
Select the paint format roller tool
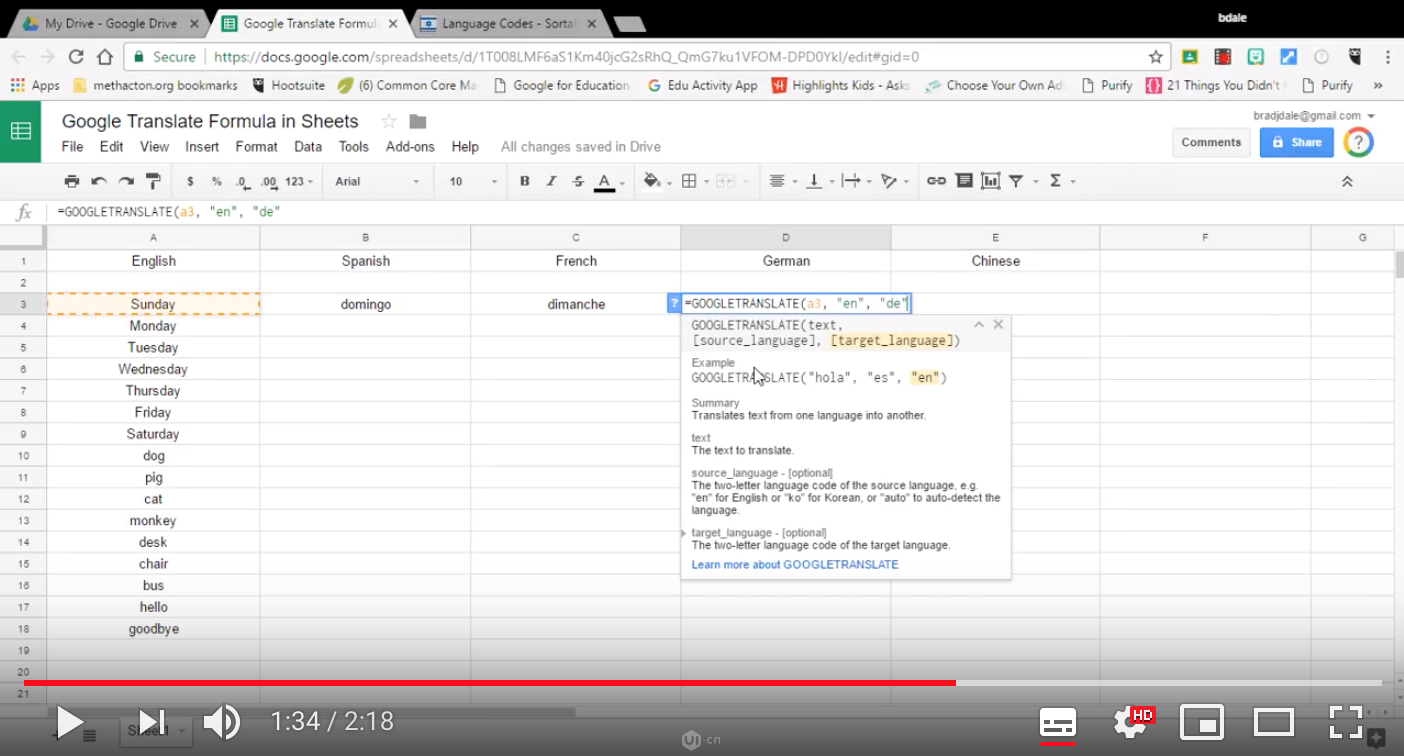(x=153, y=181)
